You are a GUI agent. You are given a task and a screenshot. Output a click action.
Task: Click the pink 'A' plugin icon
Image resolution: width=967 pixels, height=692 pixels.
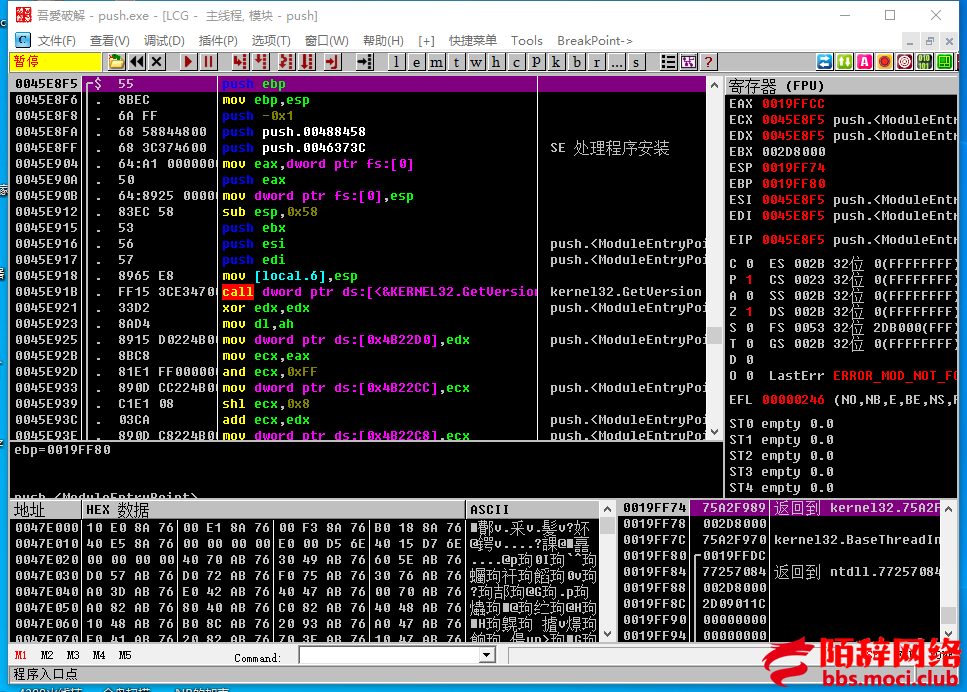865,62
